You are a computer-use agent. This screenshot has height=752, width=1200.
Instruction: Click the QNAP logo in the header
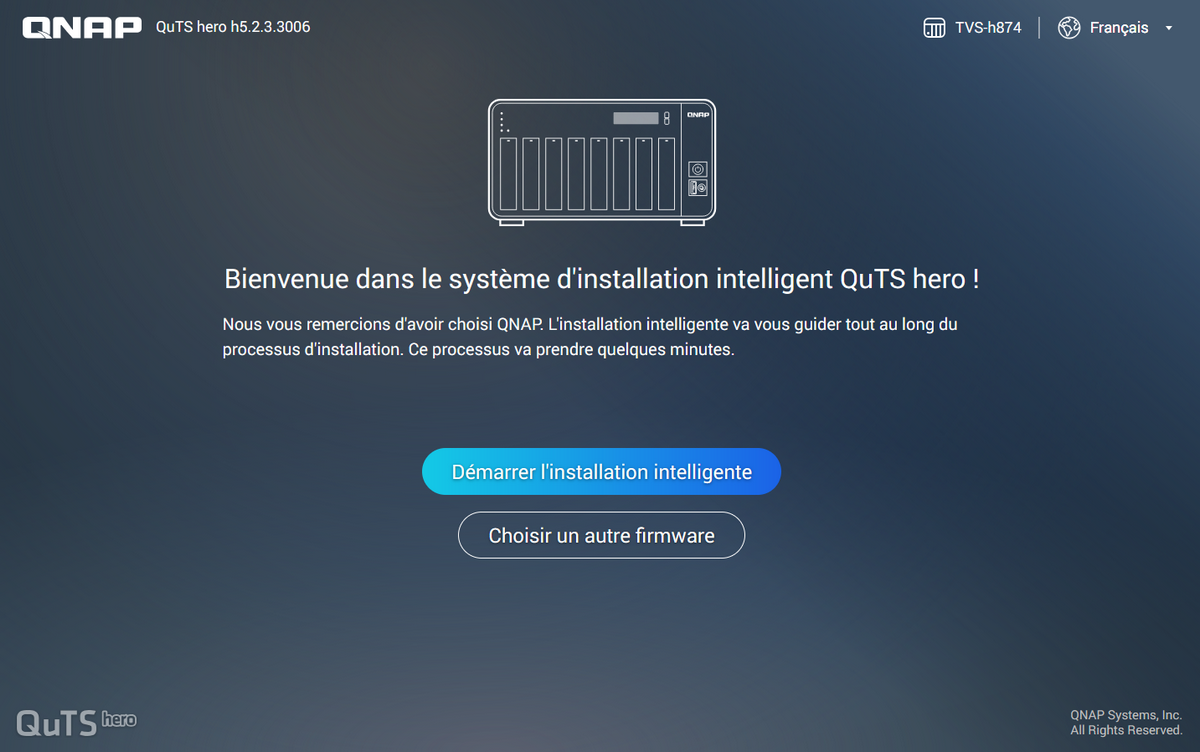pos(82,28)
